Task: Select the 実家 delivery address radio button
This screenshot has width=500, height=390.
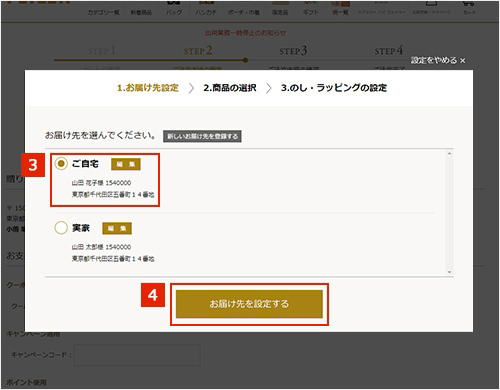Action: coord(61,228)
